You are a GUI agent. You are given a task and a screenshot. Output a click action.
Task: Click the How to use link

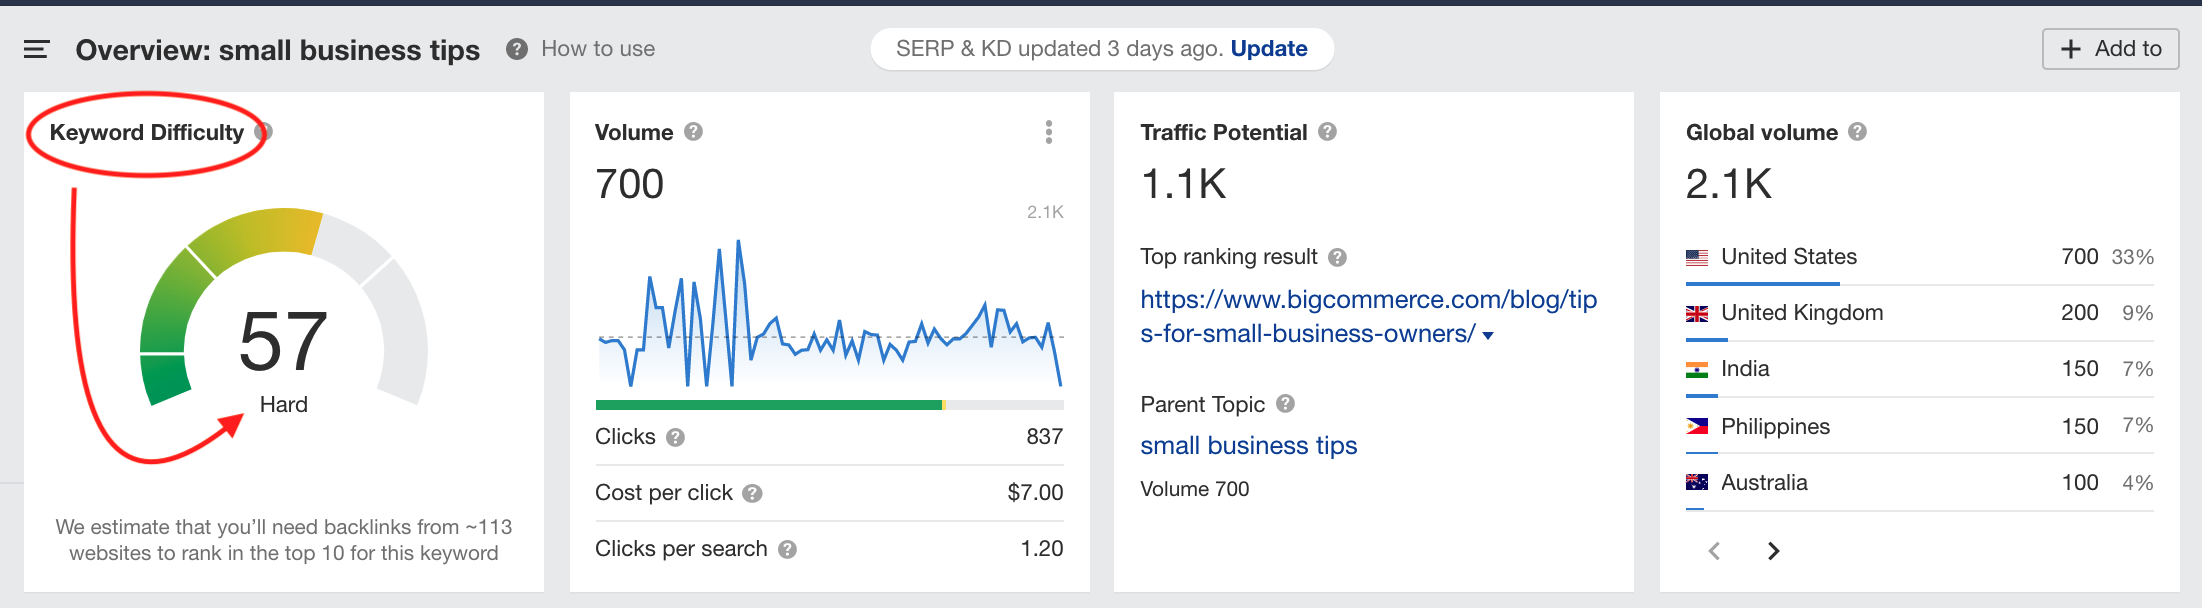(x=596, y=48)
